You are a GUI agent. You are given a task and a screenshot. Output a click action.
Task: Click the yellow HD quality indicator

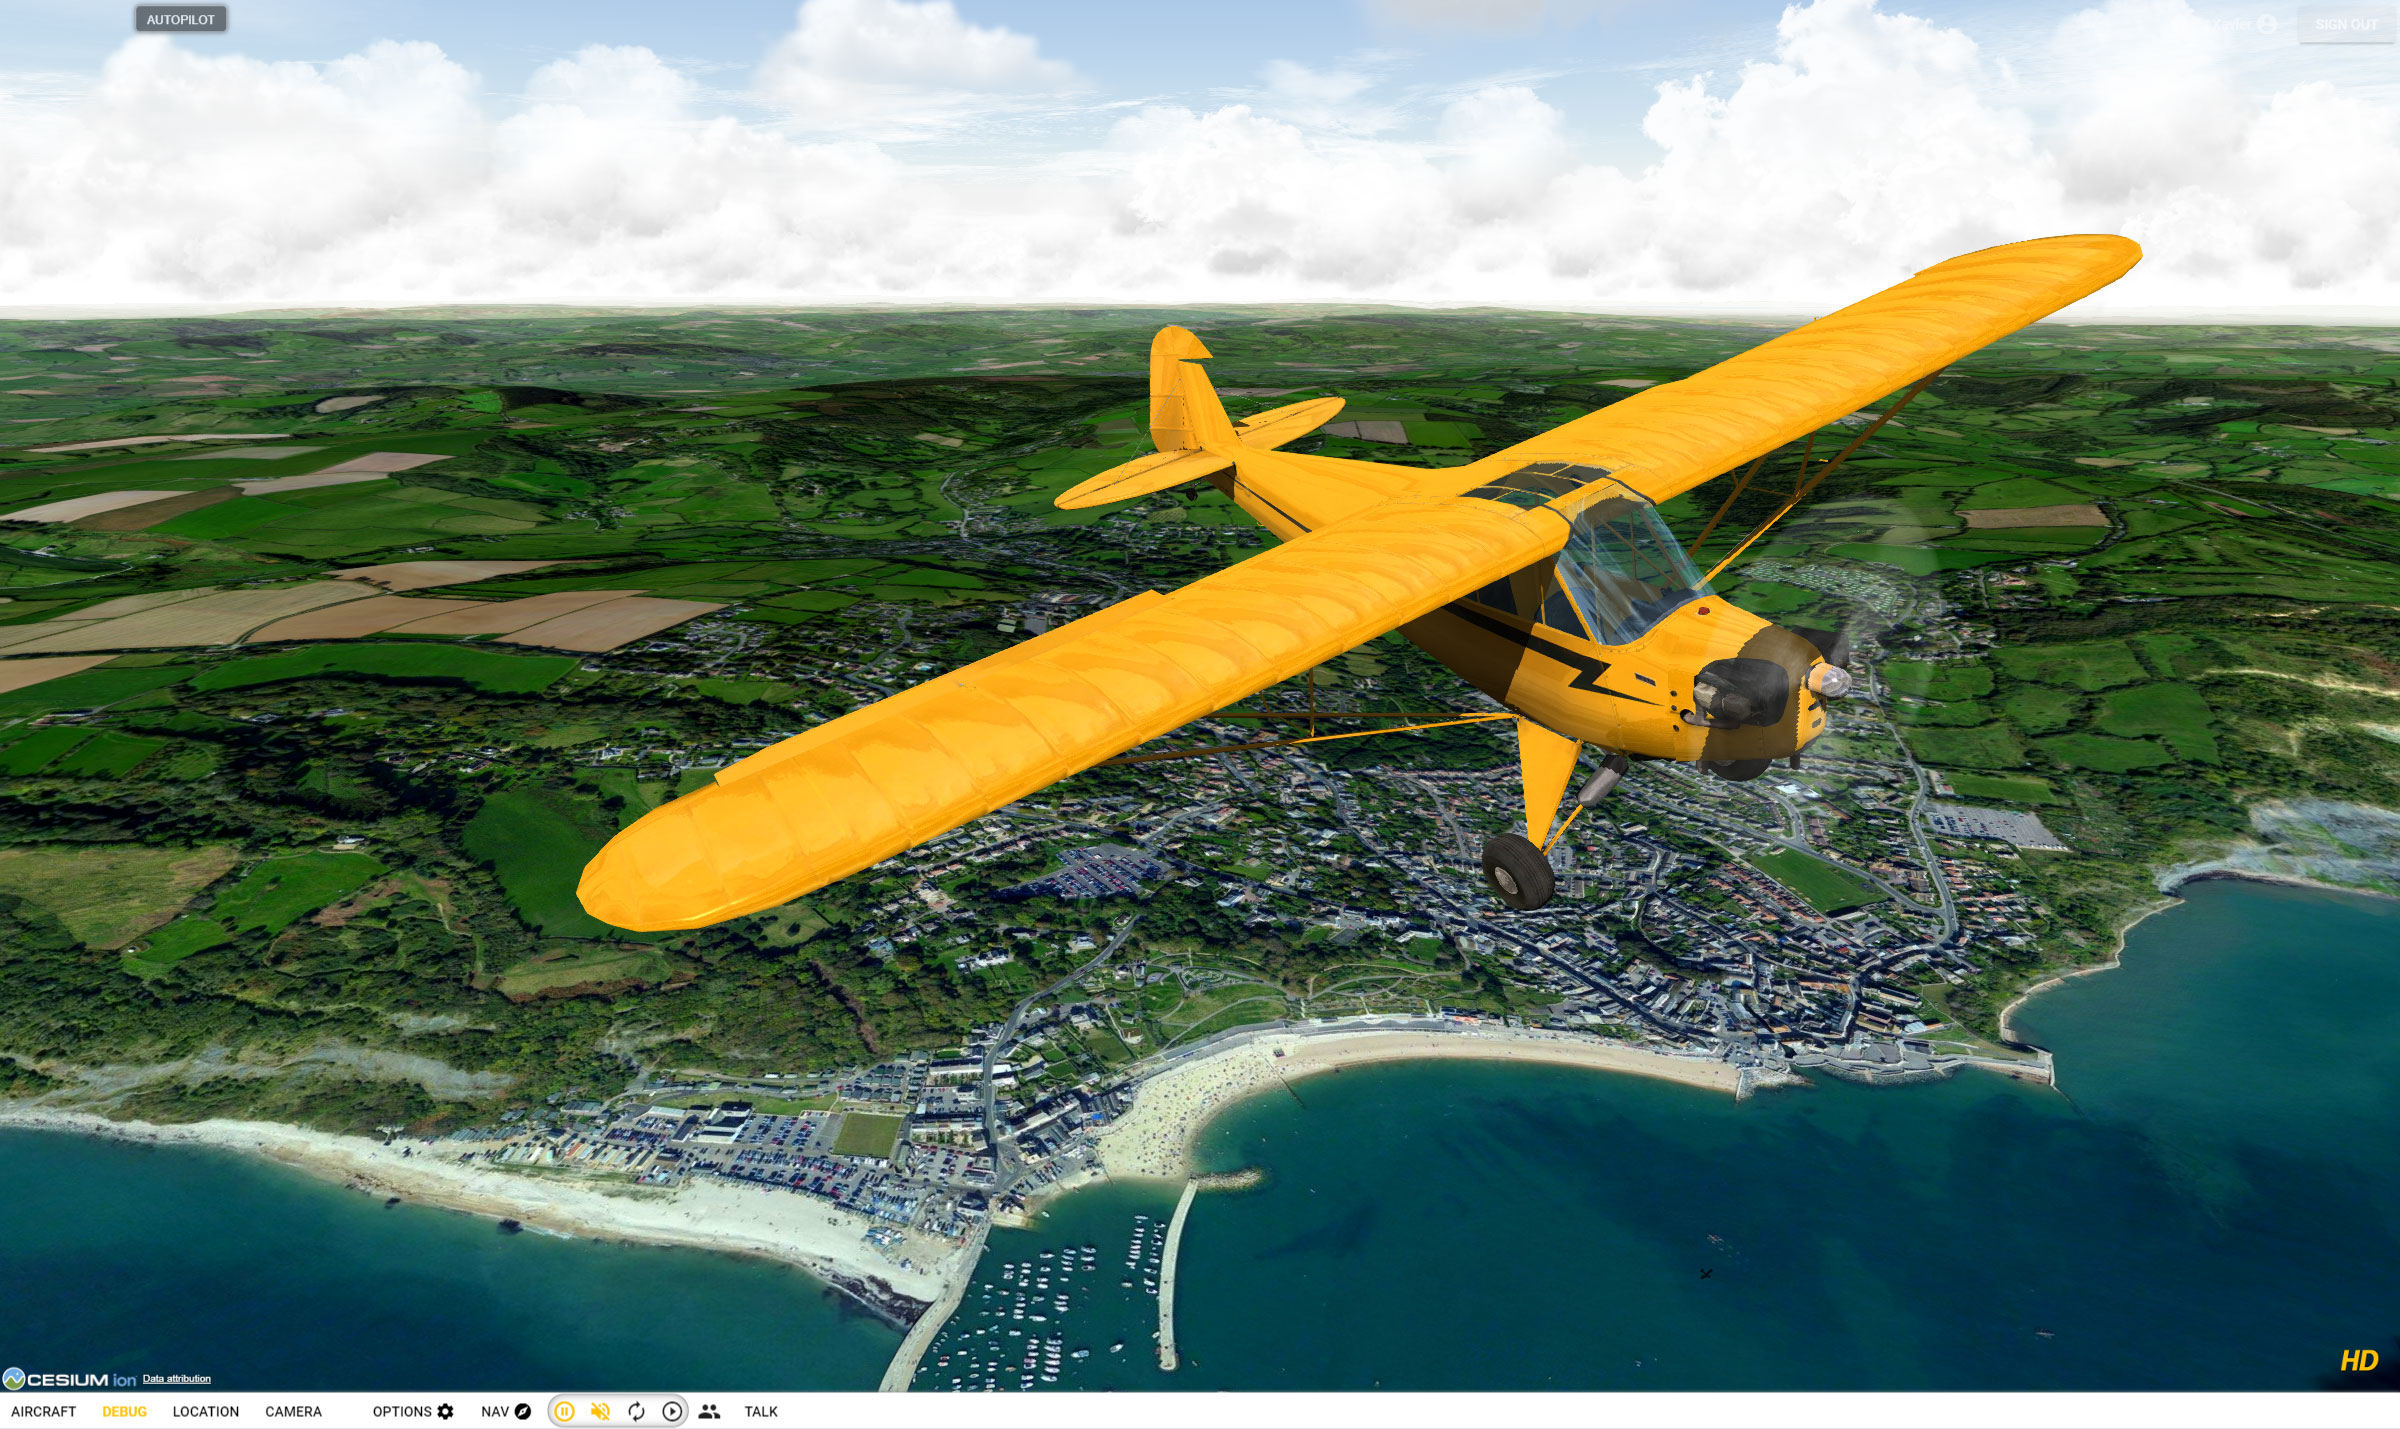tap(2358, 1361)
